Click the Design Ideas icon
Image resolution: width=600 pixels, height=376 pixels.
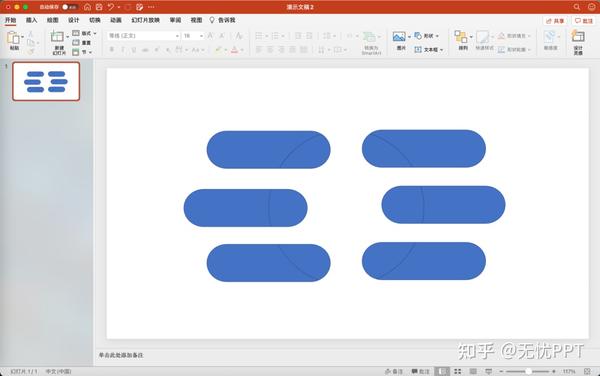[x=578, y=36]
